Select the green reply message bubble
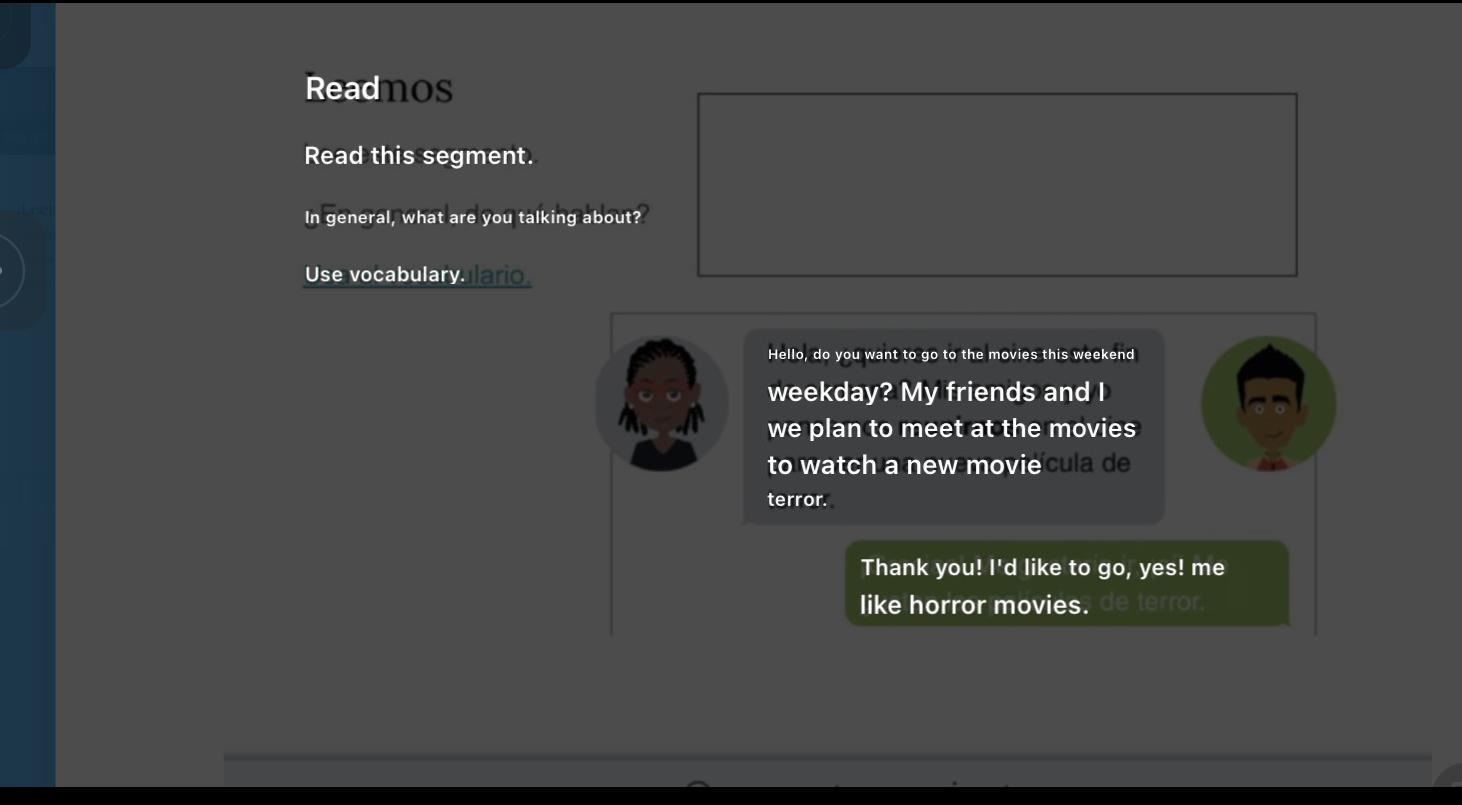 1067,584
